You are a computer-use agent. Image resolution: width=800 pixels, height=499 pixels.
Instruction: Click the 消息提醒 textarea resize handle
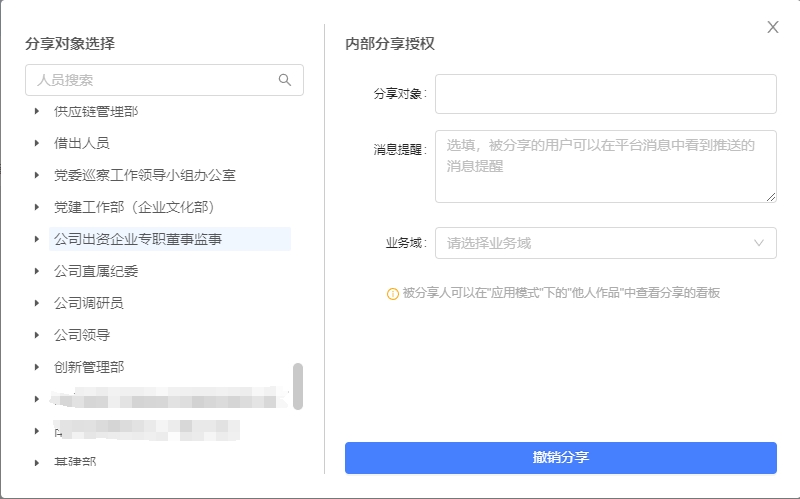coord(771,197)
